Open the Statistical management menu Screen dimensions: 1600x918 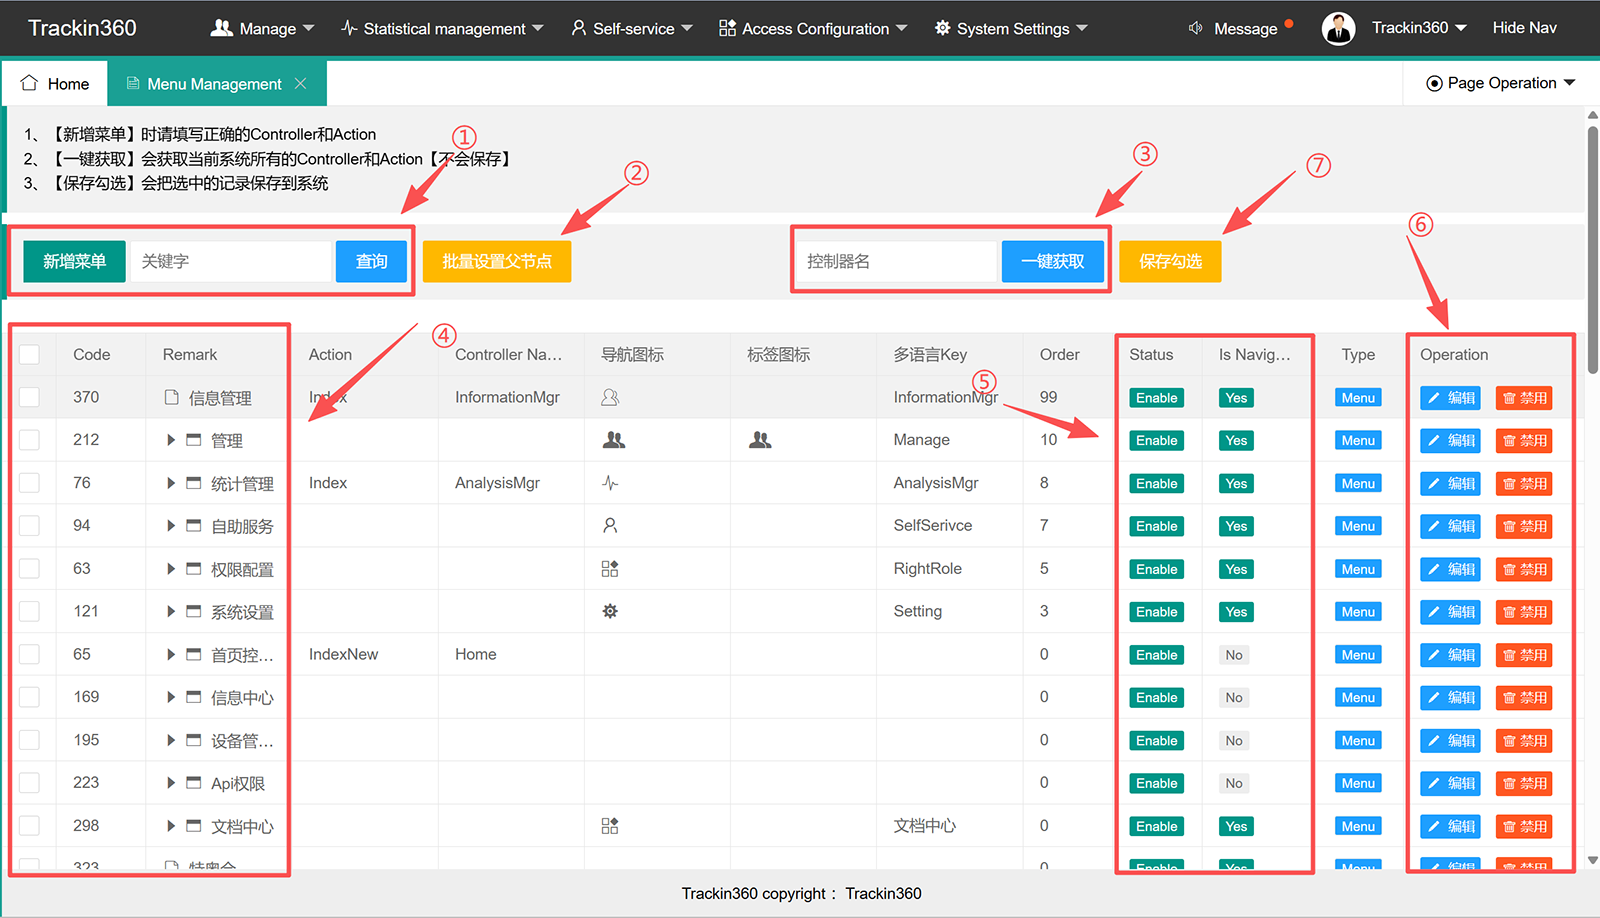[442, 28]
